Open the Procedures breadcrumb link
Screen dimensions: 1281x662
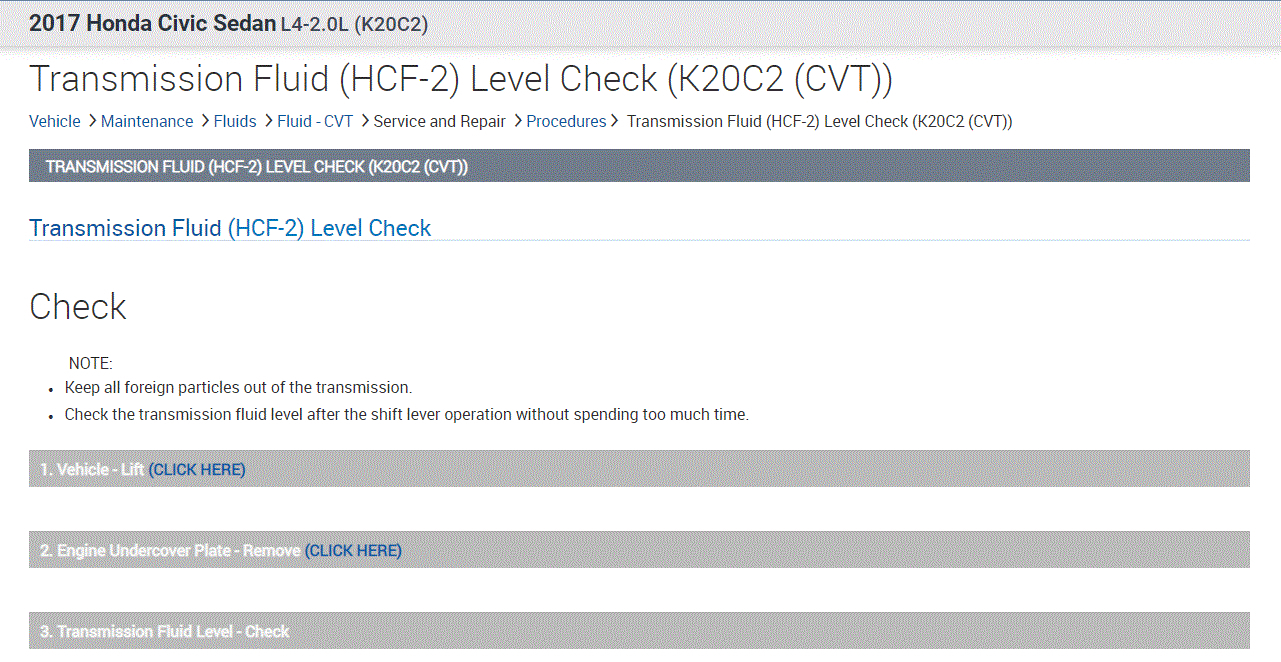566,121
